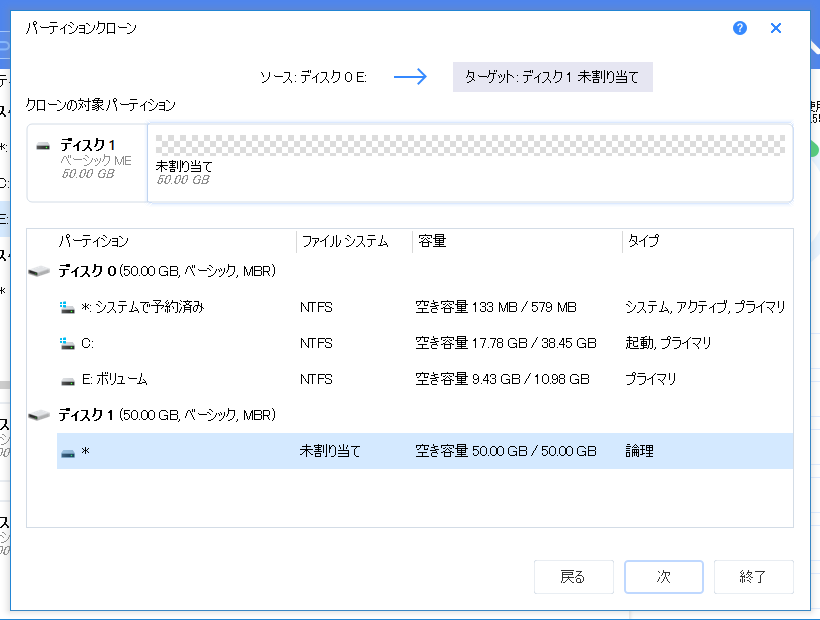This screenshot has height=620, width=820.
Task: Click the ディスク0 disk drive icon
Action: (x=37, y=271)
